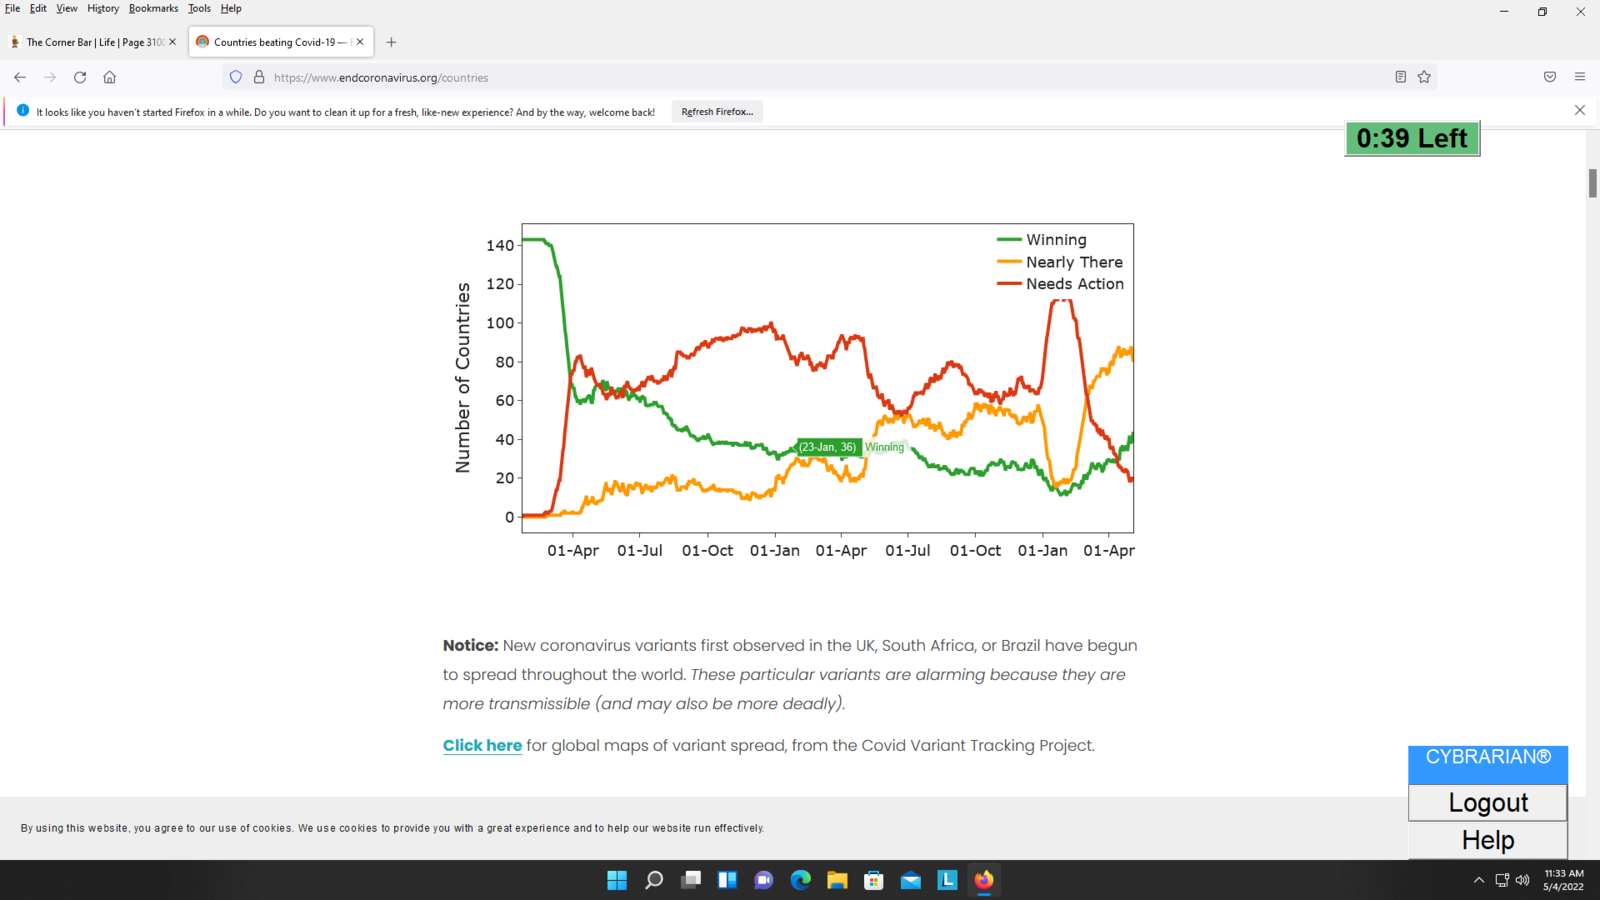This screenshot has width=1600, height=900.
Task: Dismiss the Firefox refresh notification bar
Action: (1580, 110)
